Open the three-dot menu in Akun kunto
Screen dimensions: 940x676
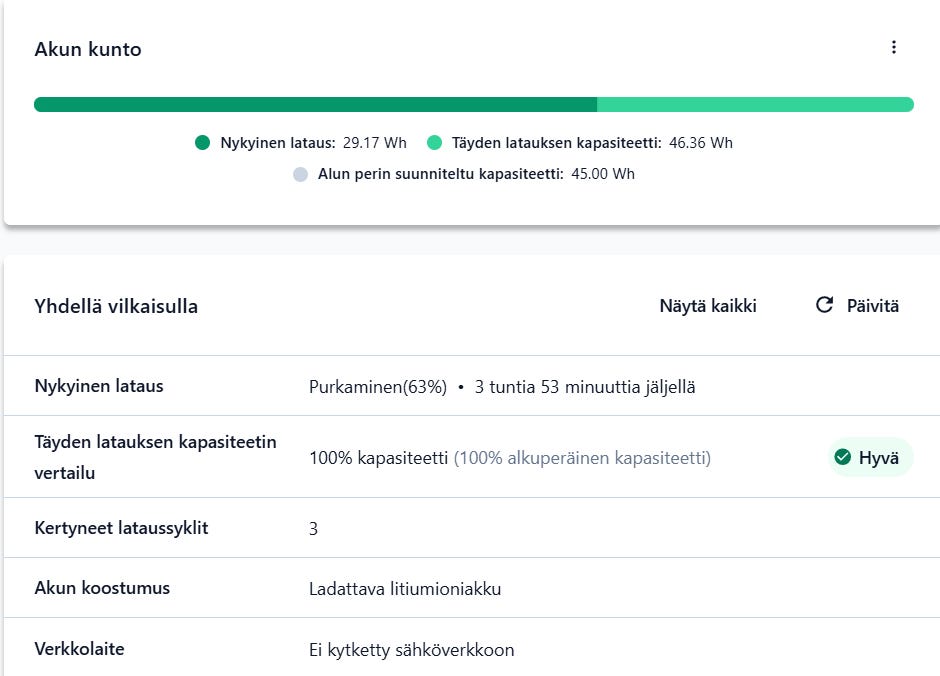pyautogui.click(x=894, y=48)
